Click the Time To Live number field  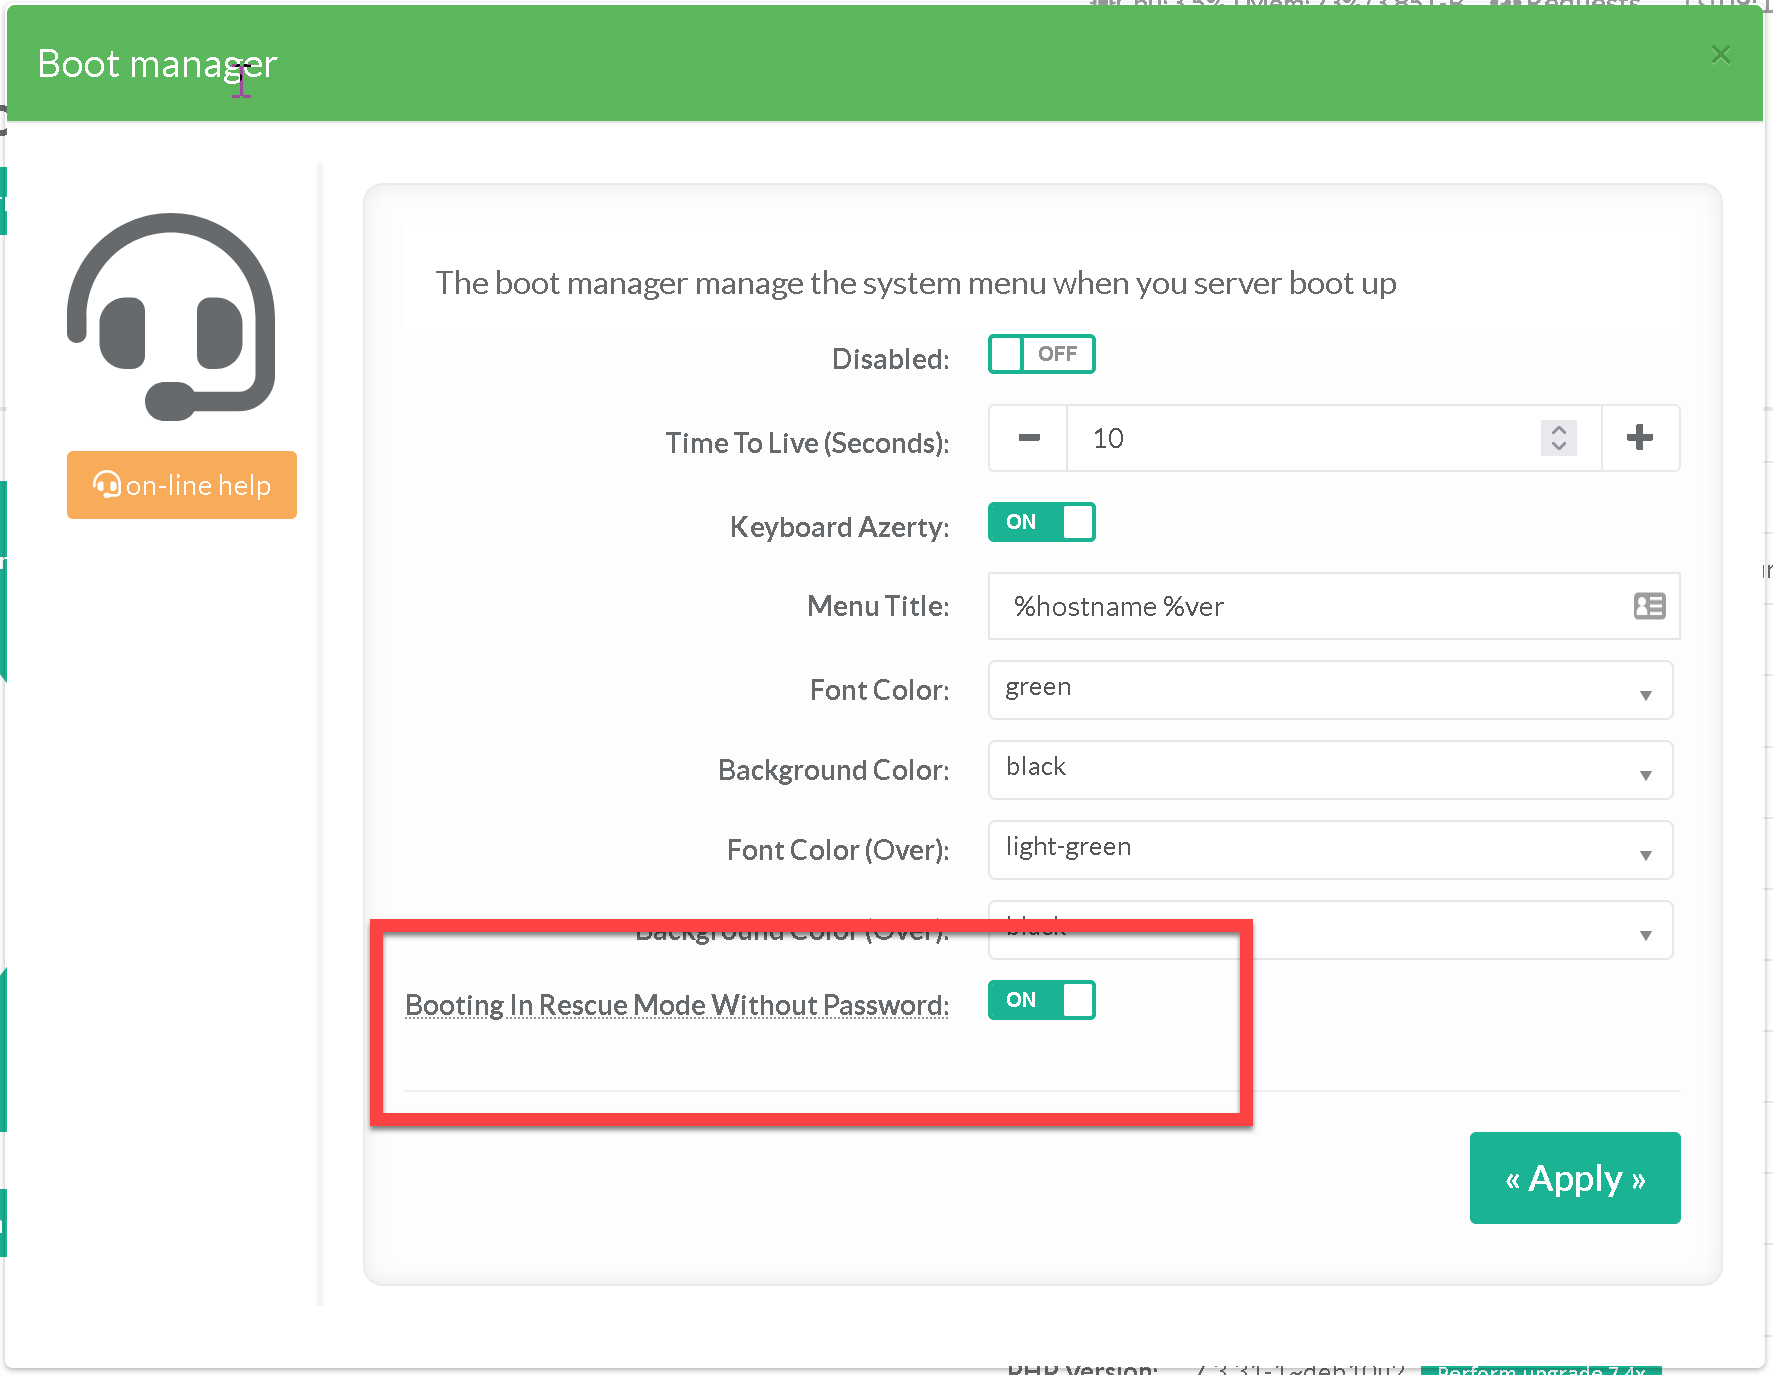tap(1300, 438)
